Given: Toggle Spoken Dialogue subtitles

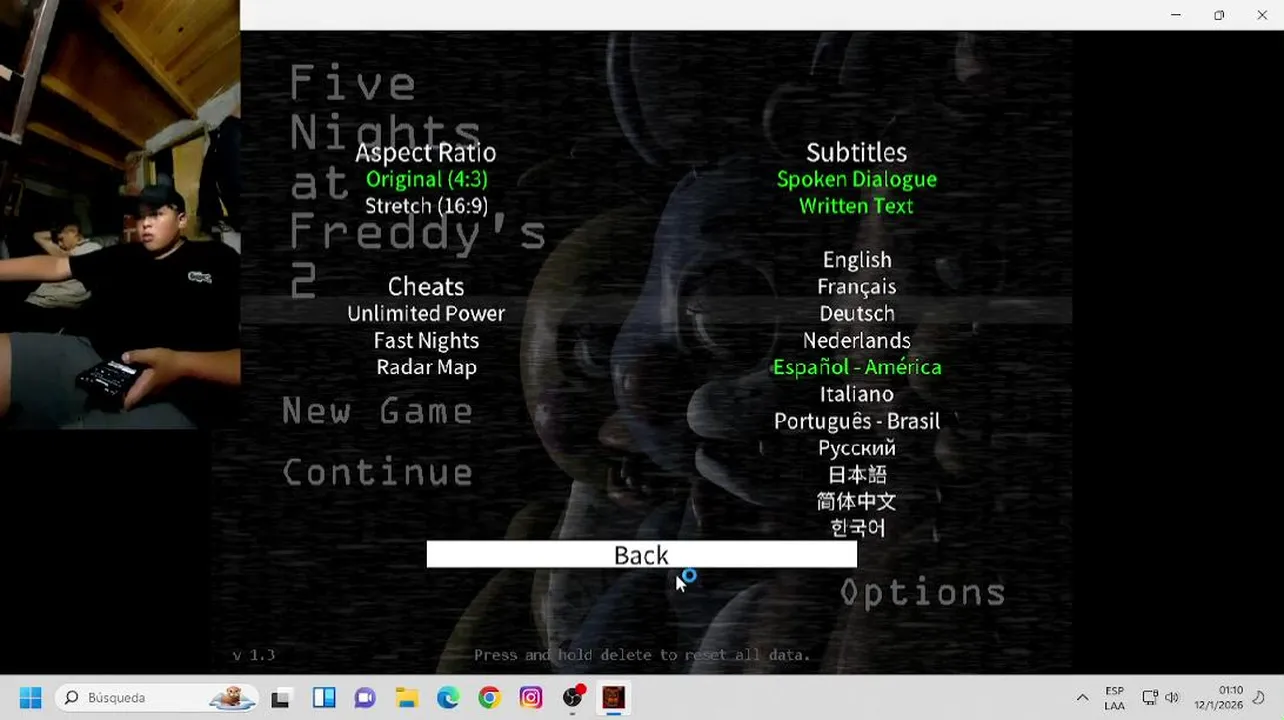Looking at the screenshot, I should (857, 179).
